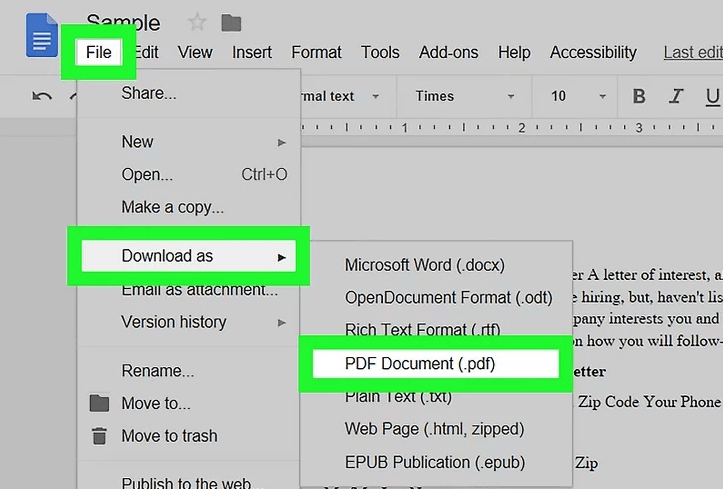Open the paragraph style dropdown
Image resolution: width=723 pixels, height=489 pixels.
tap(335, 96)
